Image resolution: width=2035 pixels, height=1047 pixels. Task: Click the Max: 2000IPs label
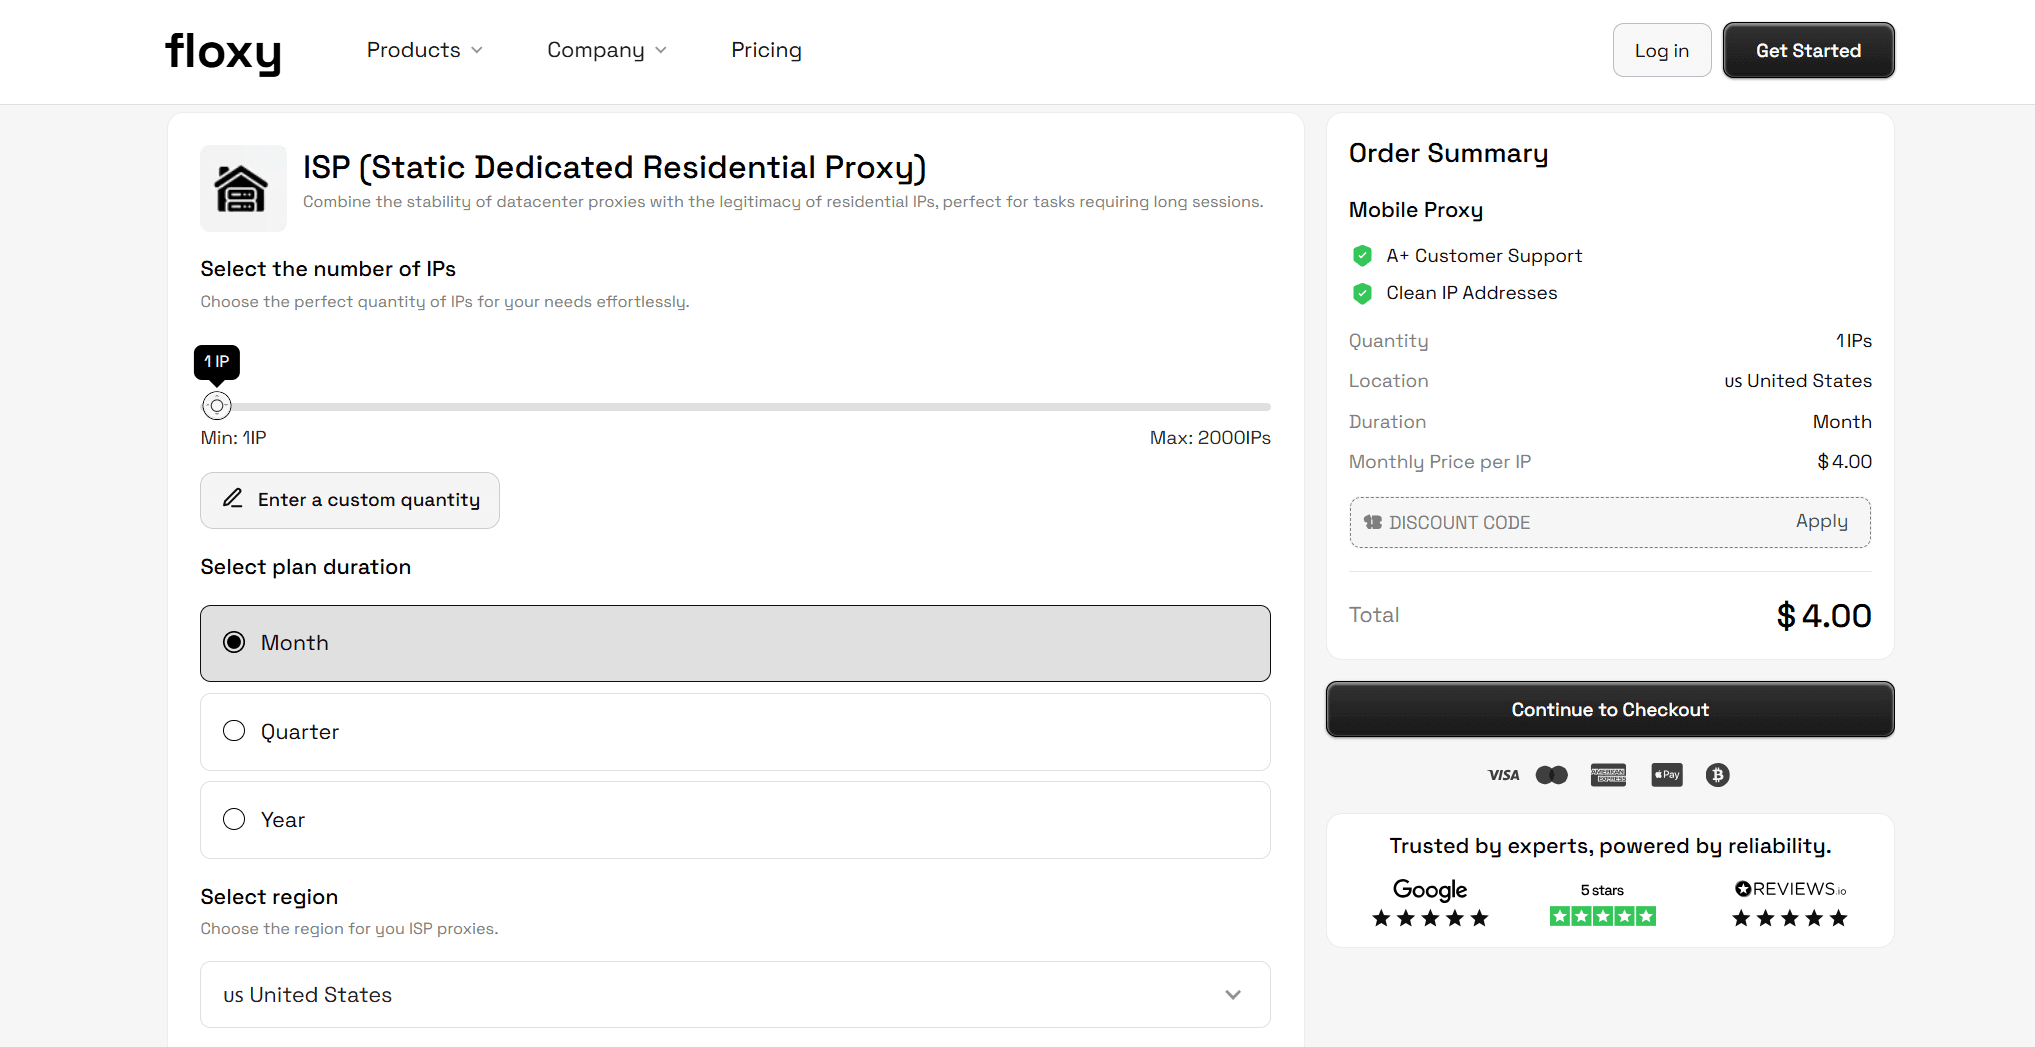pyautogui.click(x=1210, y=438)
